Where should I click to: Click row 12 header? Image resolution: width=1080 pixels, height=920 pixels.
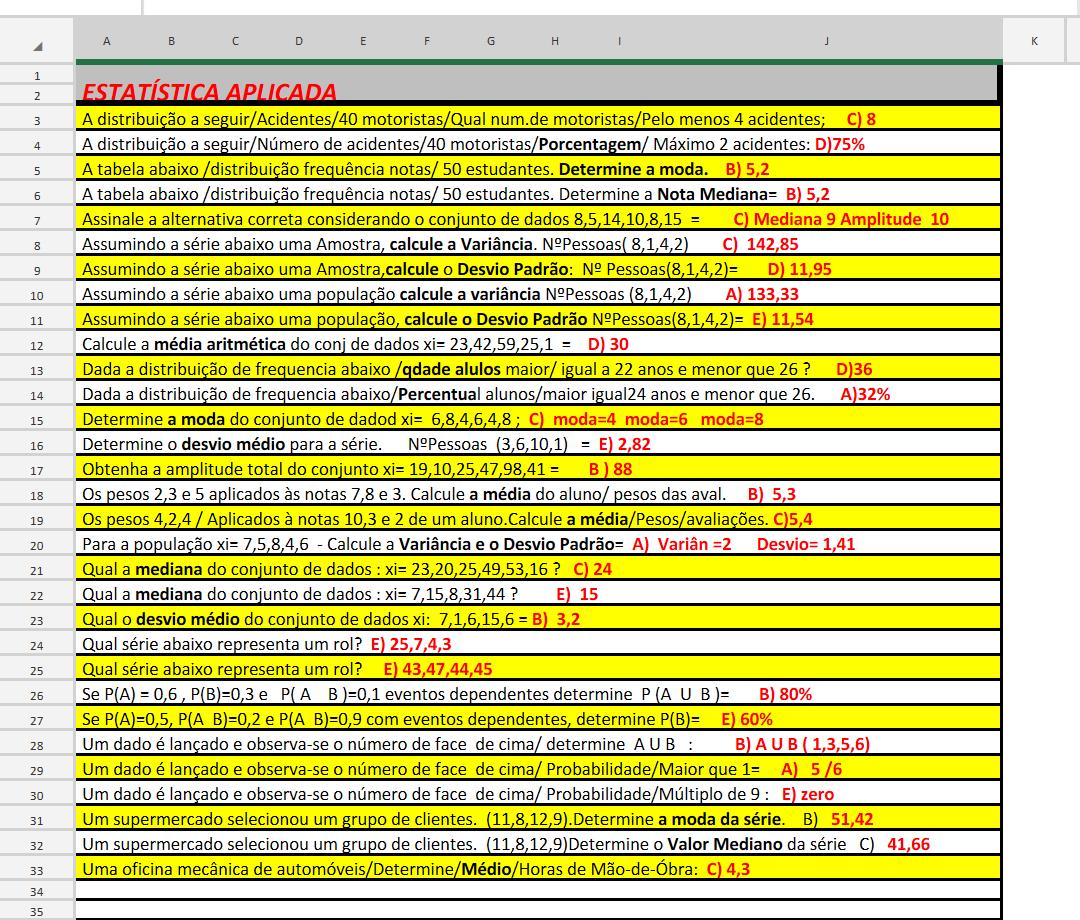[37, 345]
